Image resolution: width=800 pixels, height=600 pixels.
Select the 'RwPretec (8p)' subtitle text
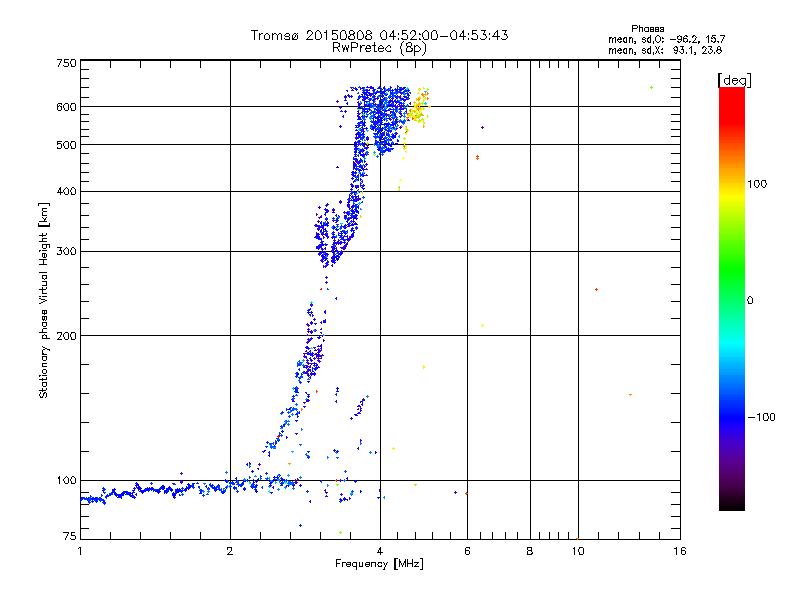379,48
